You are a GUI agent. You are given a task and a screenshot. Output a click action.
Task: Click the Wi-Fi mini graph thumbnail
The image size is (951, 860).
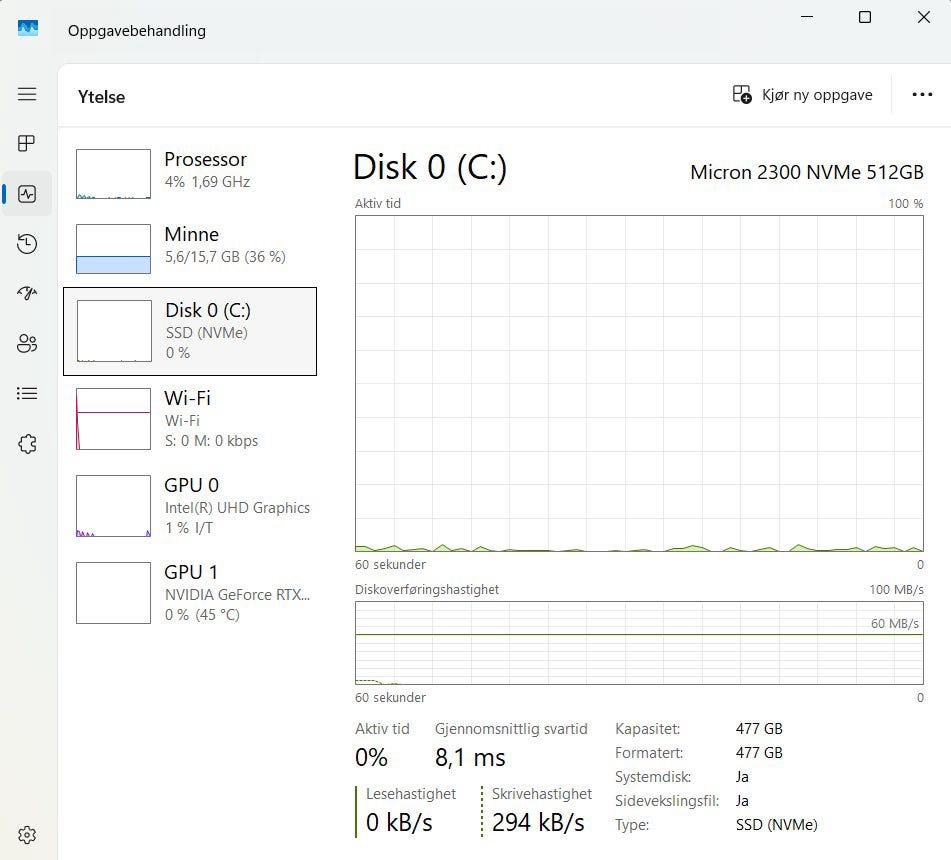113,419
